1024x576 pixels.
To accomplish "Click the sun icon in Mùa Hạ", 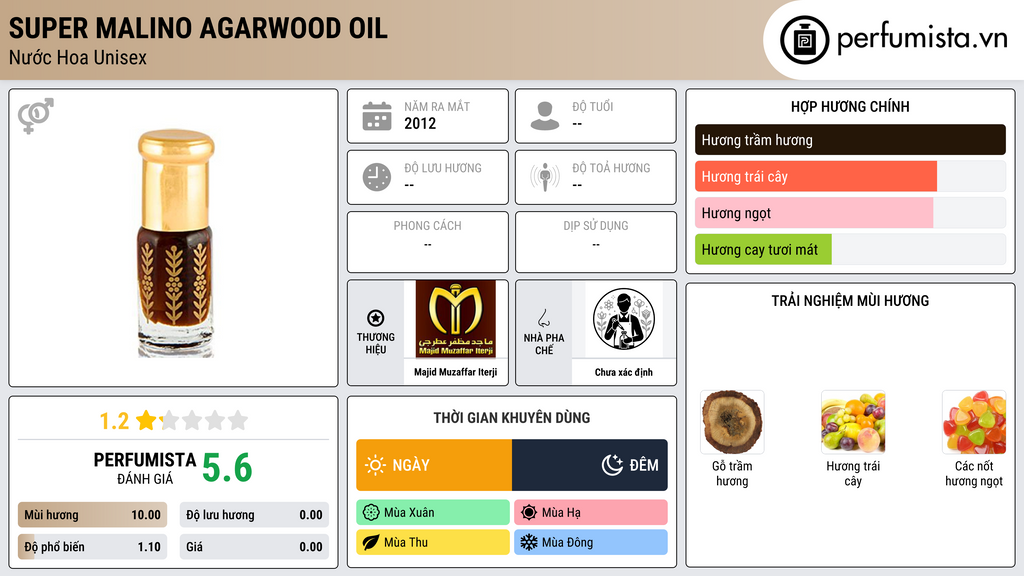I will click(529, 513).
